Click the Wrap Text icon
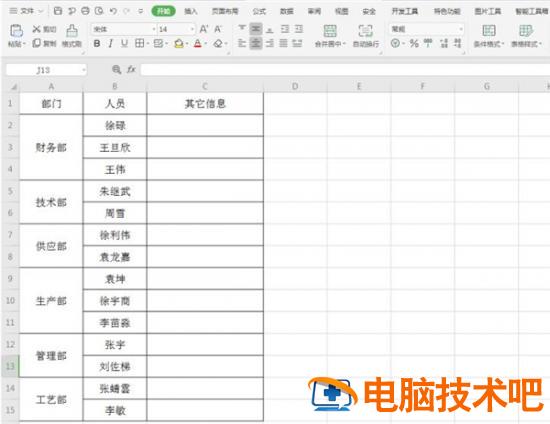The width and height of the screenshot is (550, 424). (365, 31)
